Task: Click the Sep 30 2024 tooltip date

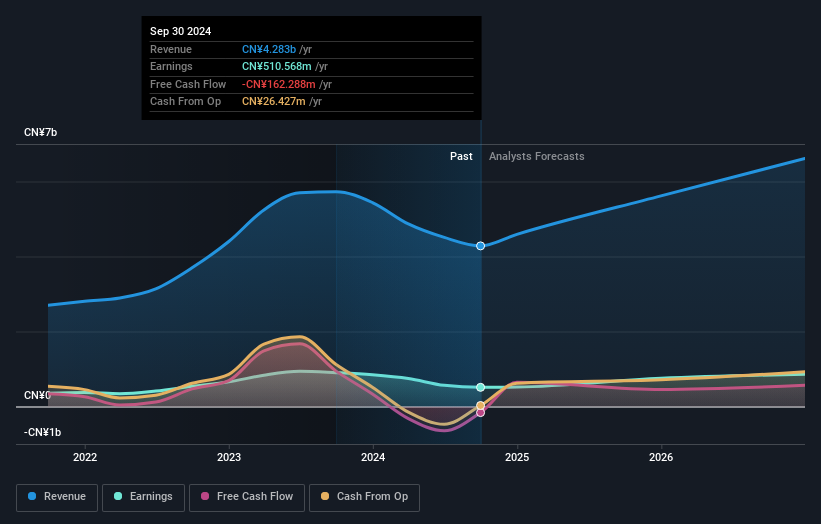Action: tap(181, 31)
